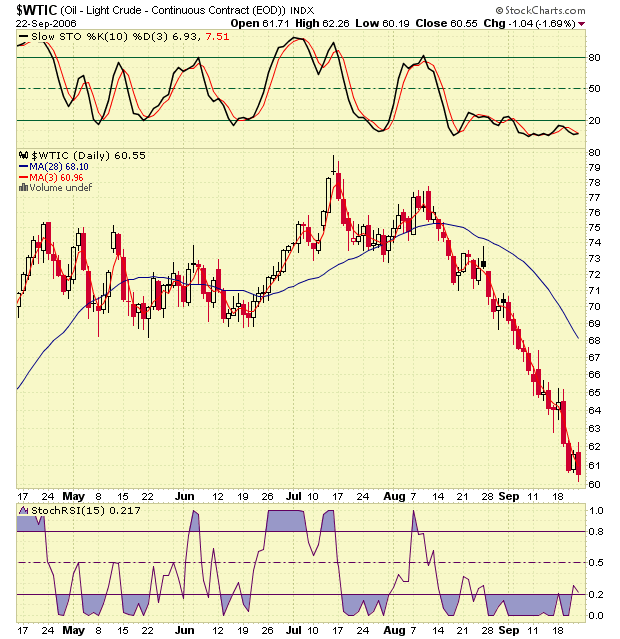Click the 'Oil - Light Crude - Continuous Contract (EOD)' subtitle
The image size is (620, 639).
pos(173,10)
